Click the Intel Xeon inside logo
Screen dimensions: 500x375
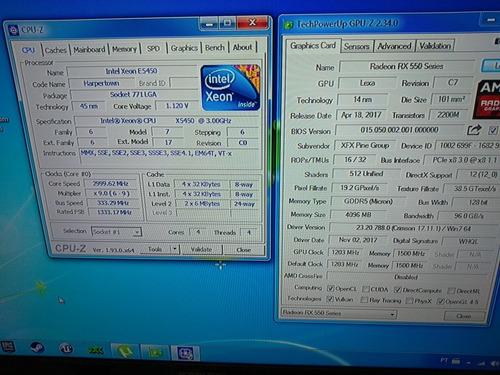pos(231,88)
